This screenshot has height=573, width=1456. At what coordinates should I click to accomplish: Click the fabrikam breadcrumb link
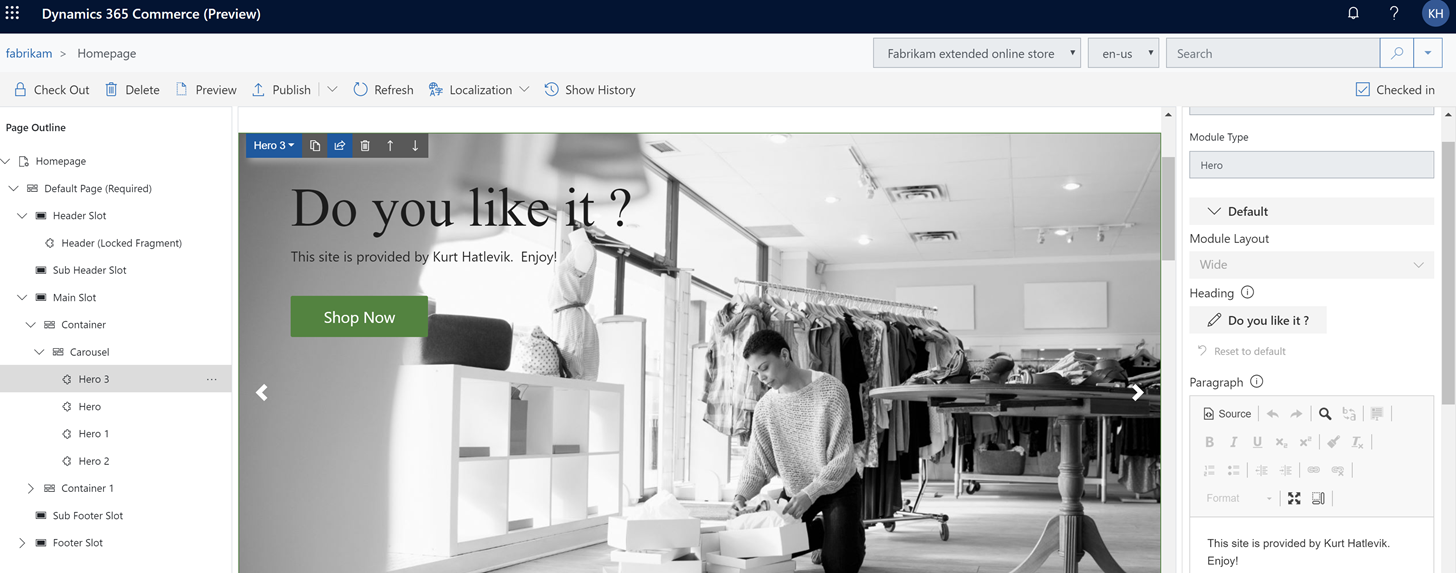click(x=29, y=54)
